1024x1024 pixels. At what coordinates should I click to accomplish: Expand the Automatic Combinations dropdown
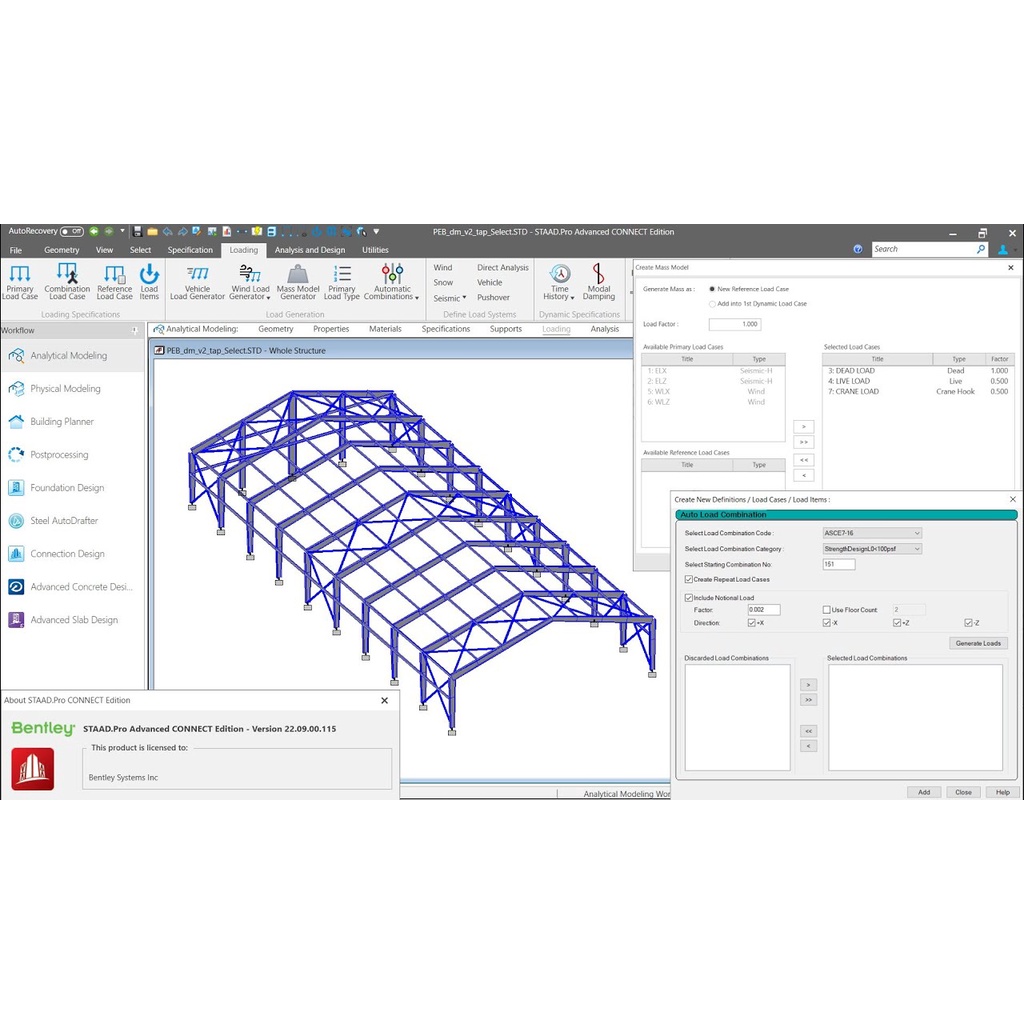click(417, 298)
